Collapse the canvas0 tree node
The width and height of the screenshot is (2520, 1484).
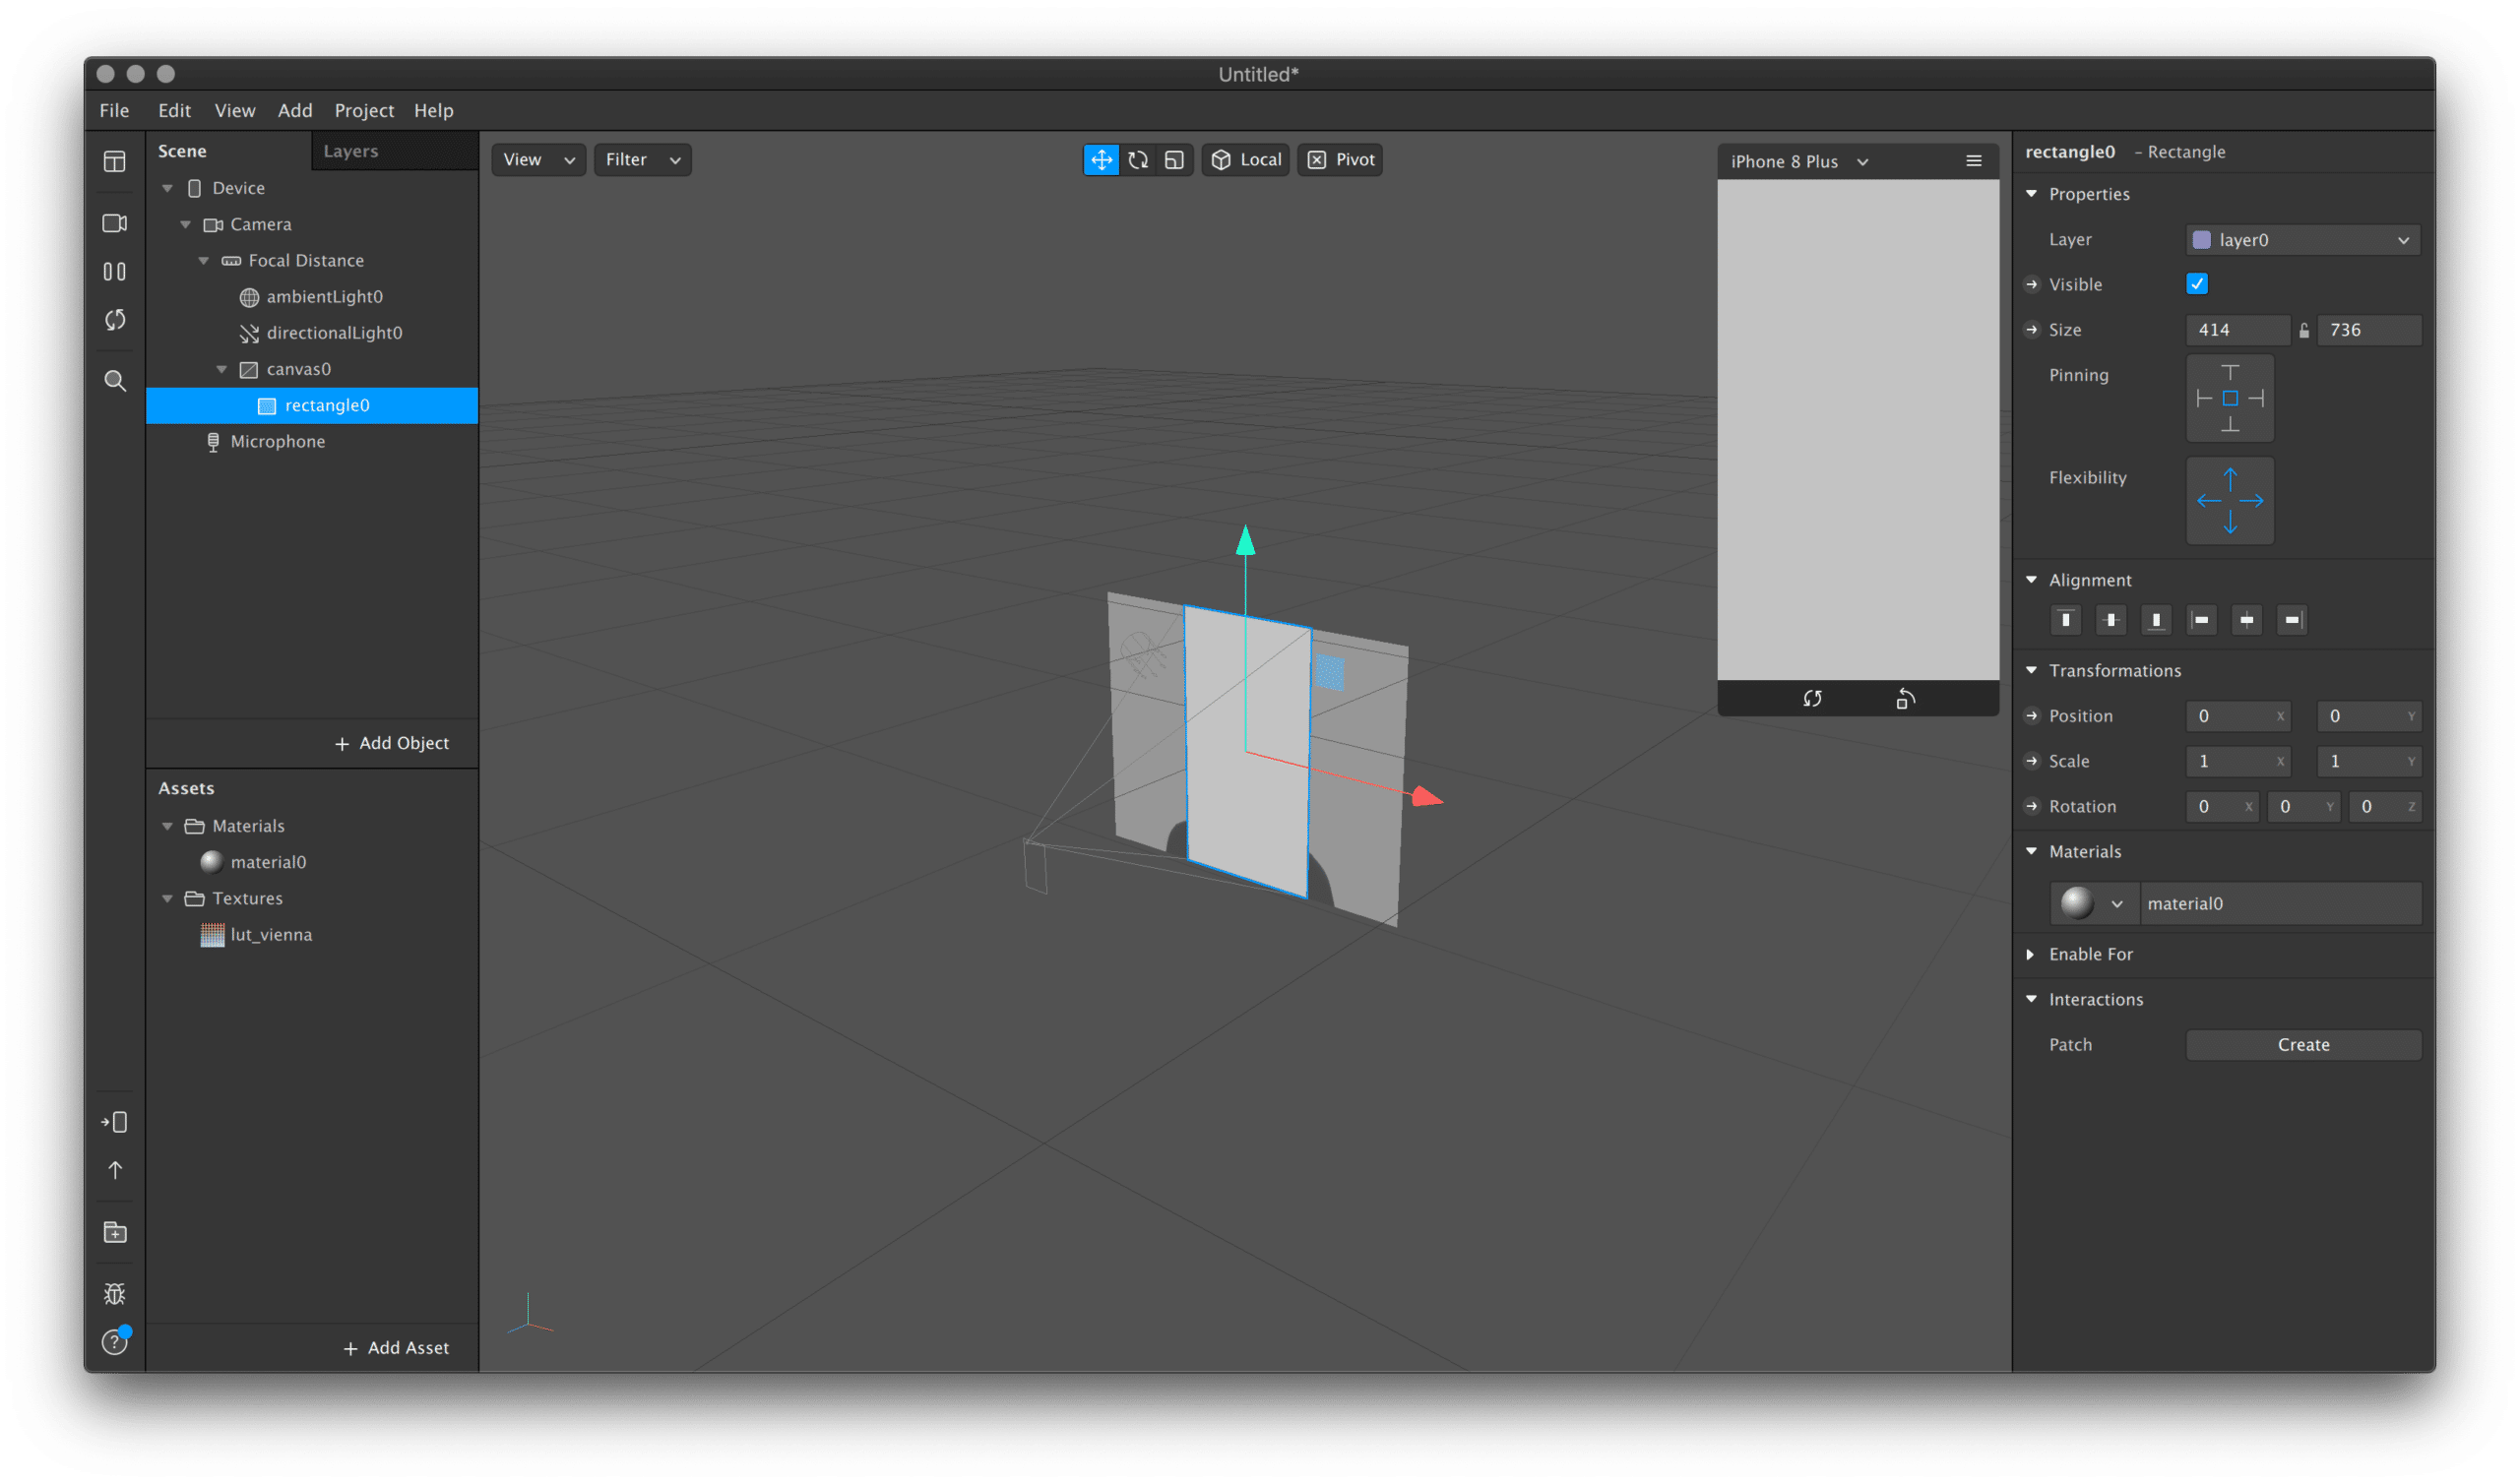pyautogui.click(x=222, y=369)
